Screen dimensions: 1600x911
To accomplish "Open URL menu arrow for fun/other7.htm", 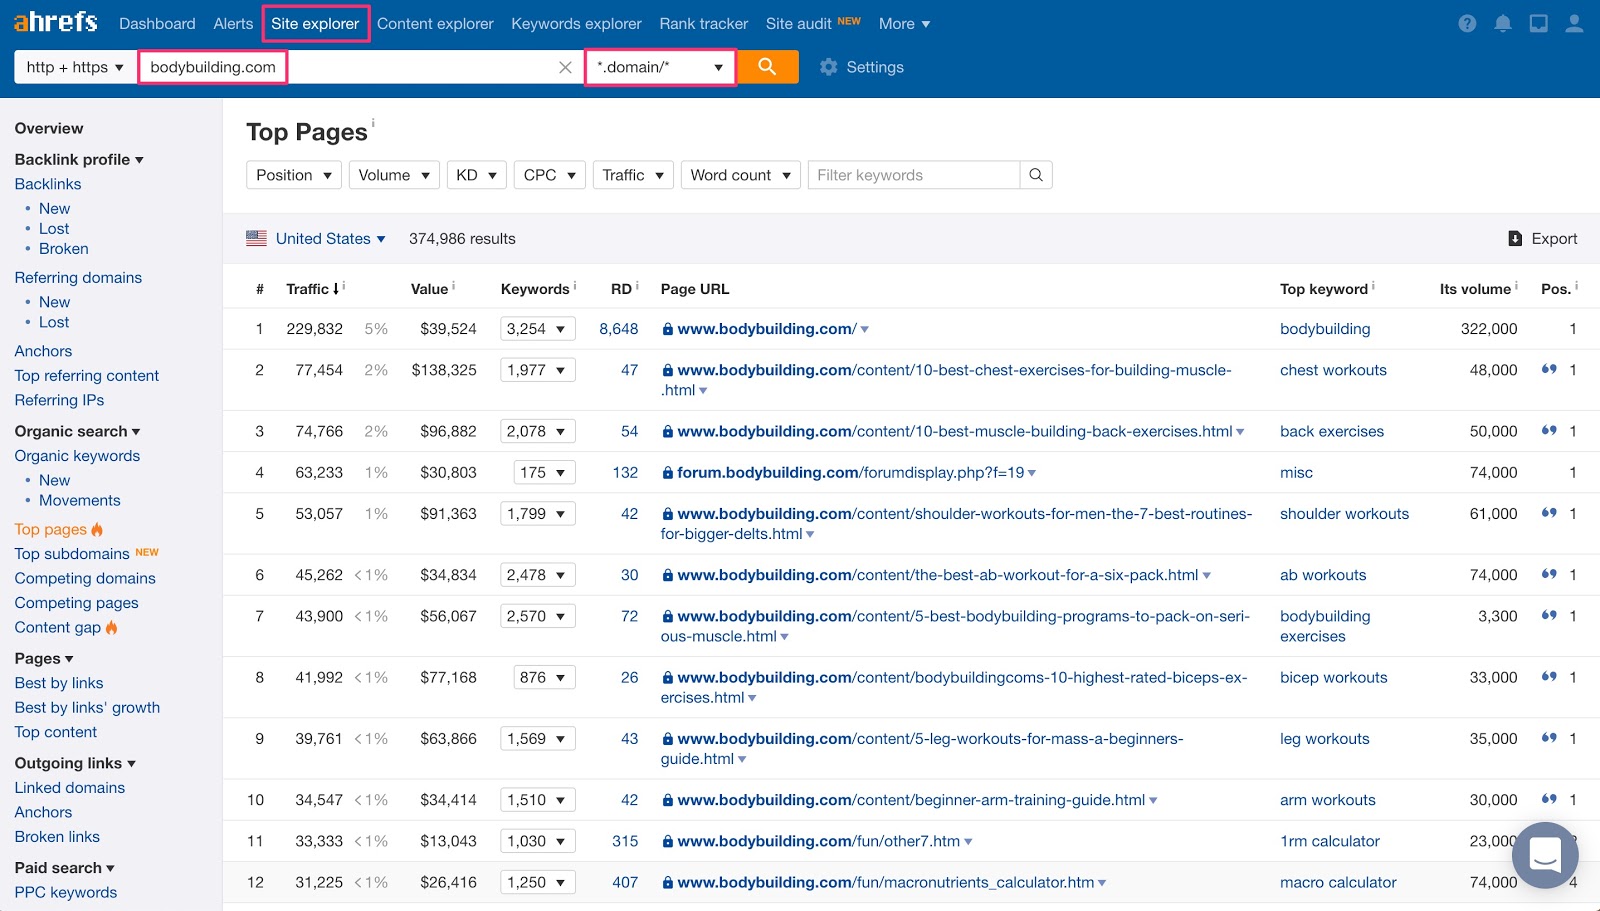I will [968, 842].
